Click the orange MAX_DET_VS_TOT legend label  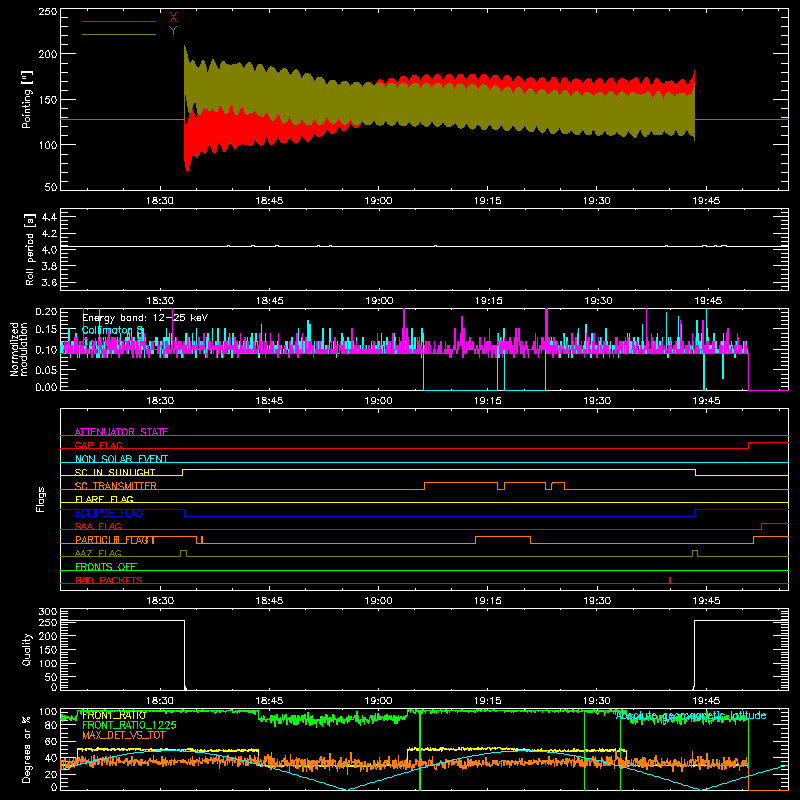point(123,735)
